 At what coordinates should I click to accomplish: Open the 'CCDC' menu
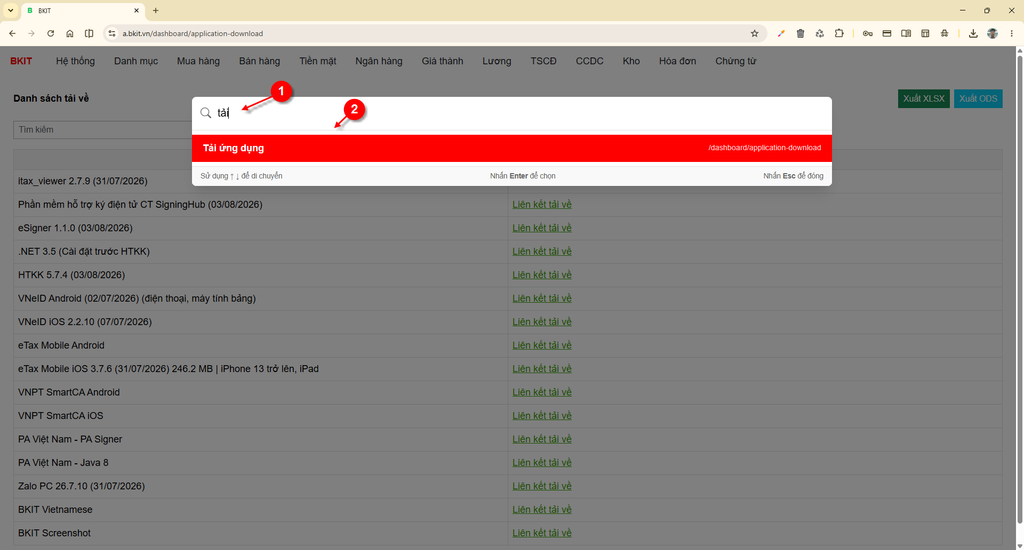[589, 61]
